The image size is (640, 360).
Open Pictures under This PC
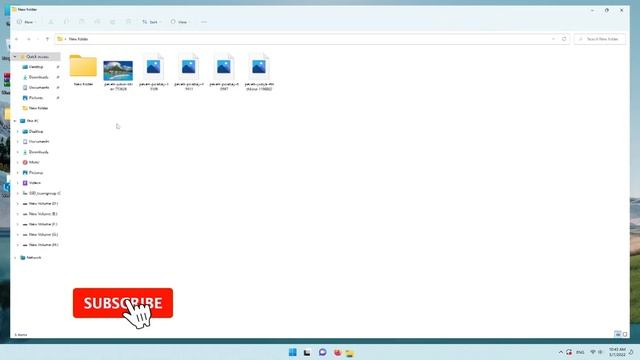(x=36, y=173)
